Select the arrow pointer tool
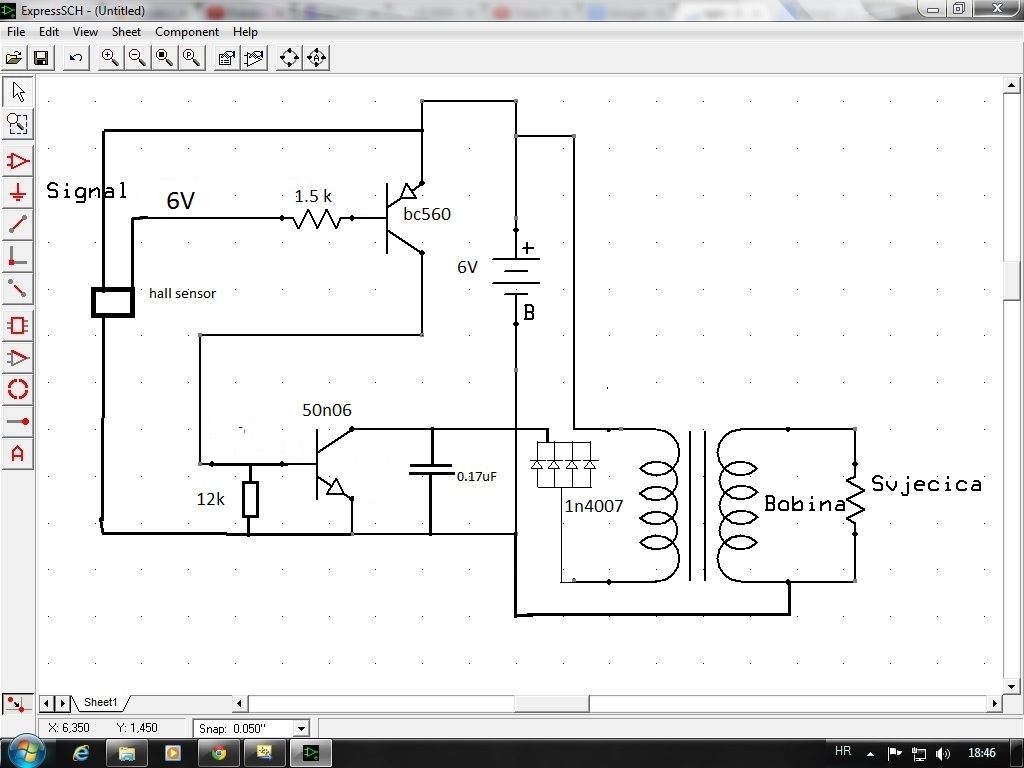1024x768 pixels. point(18,91)
